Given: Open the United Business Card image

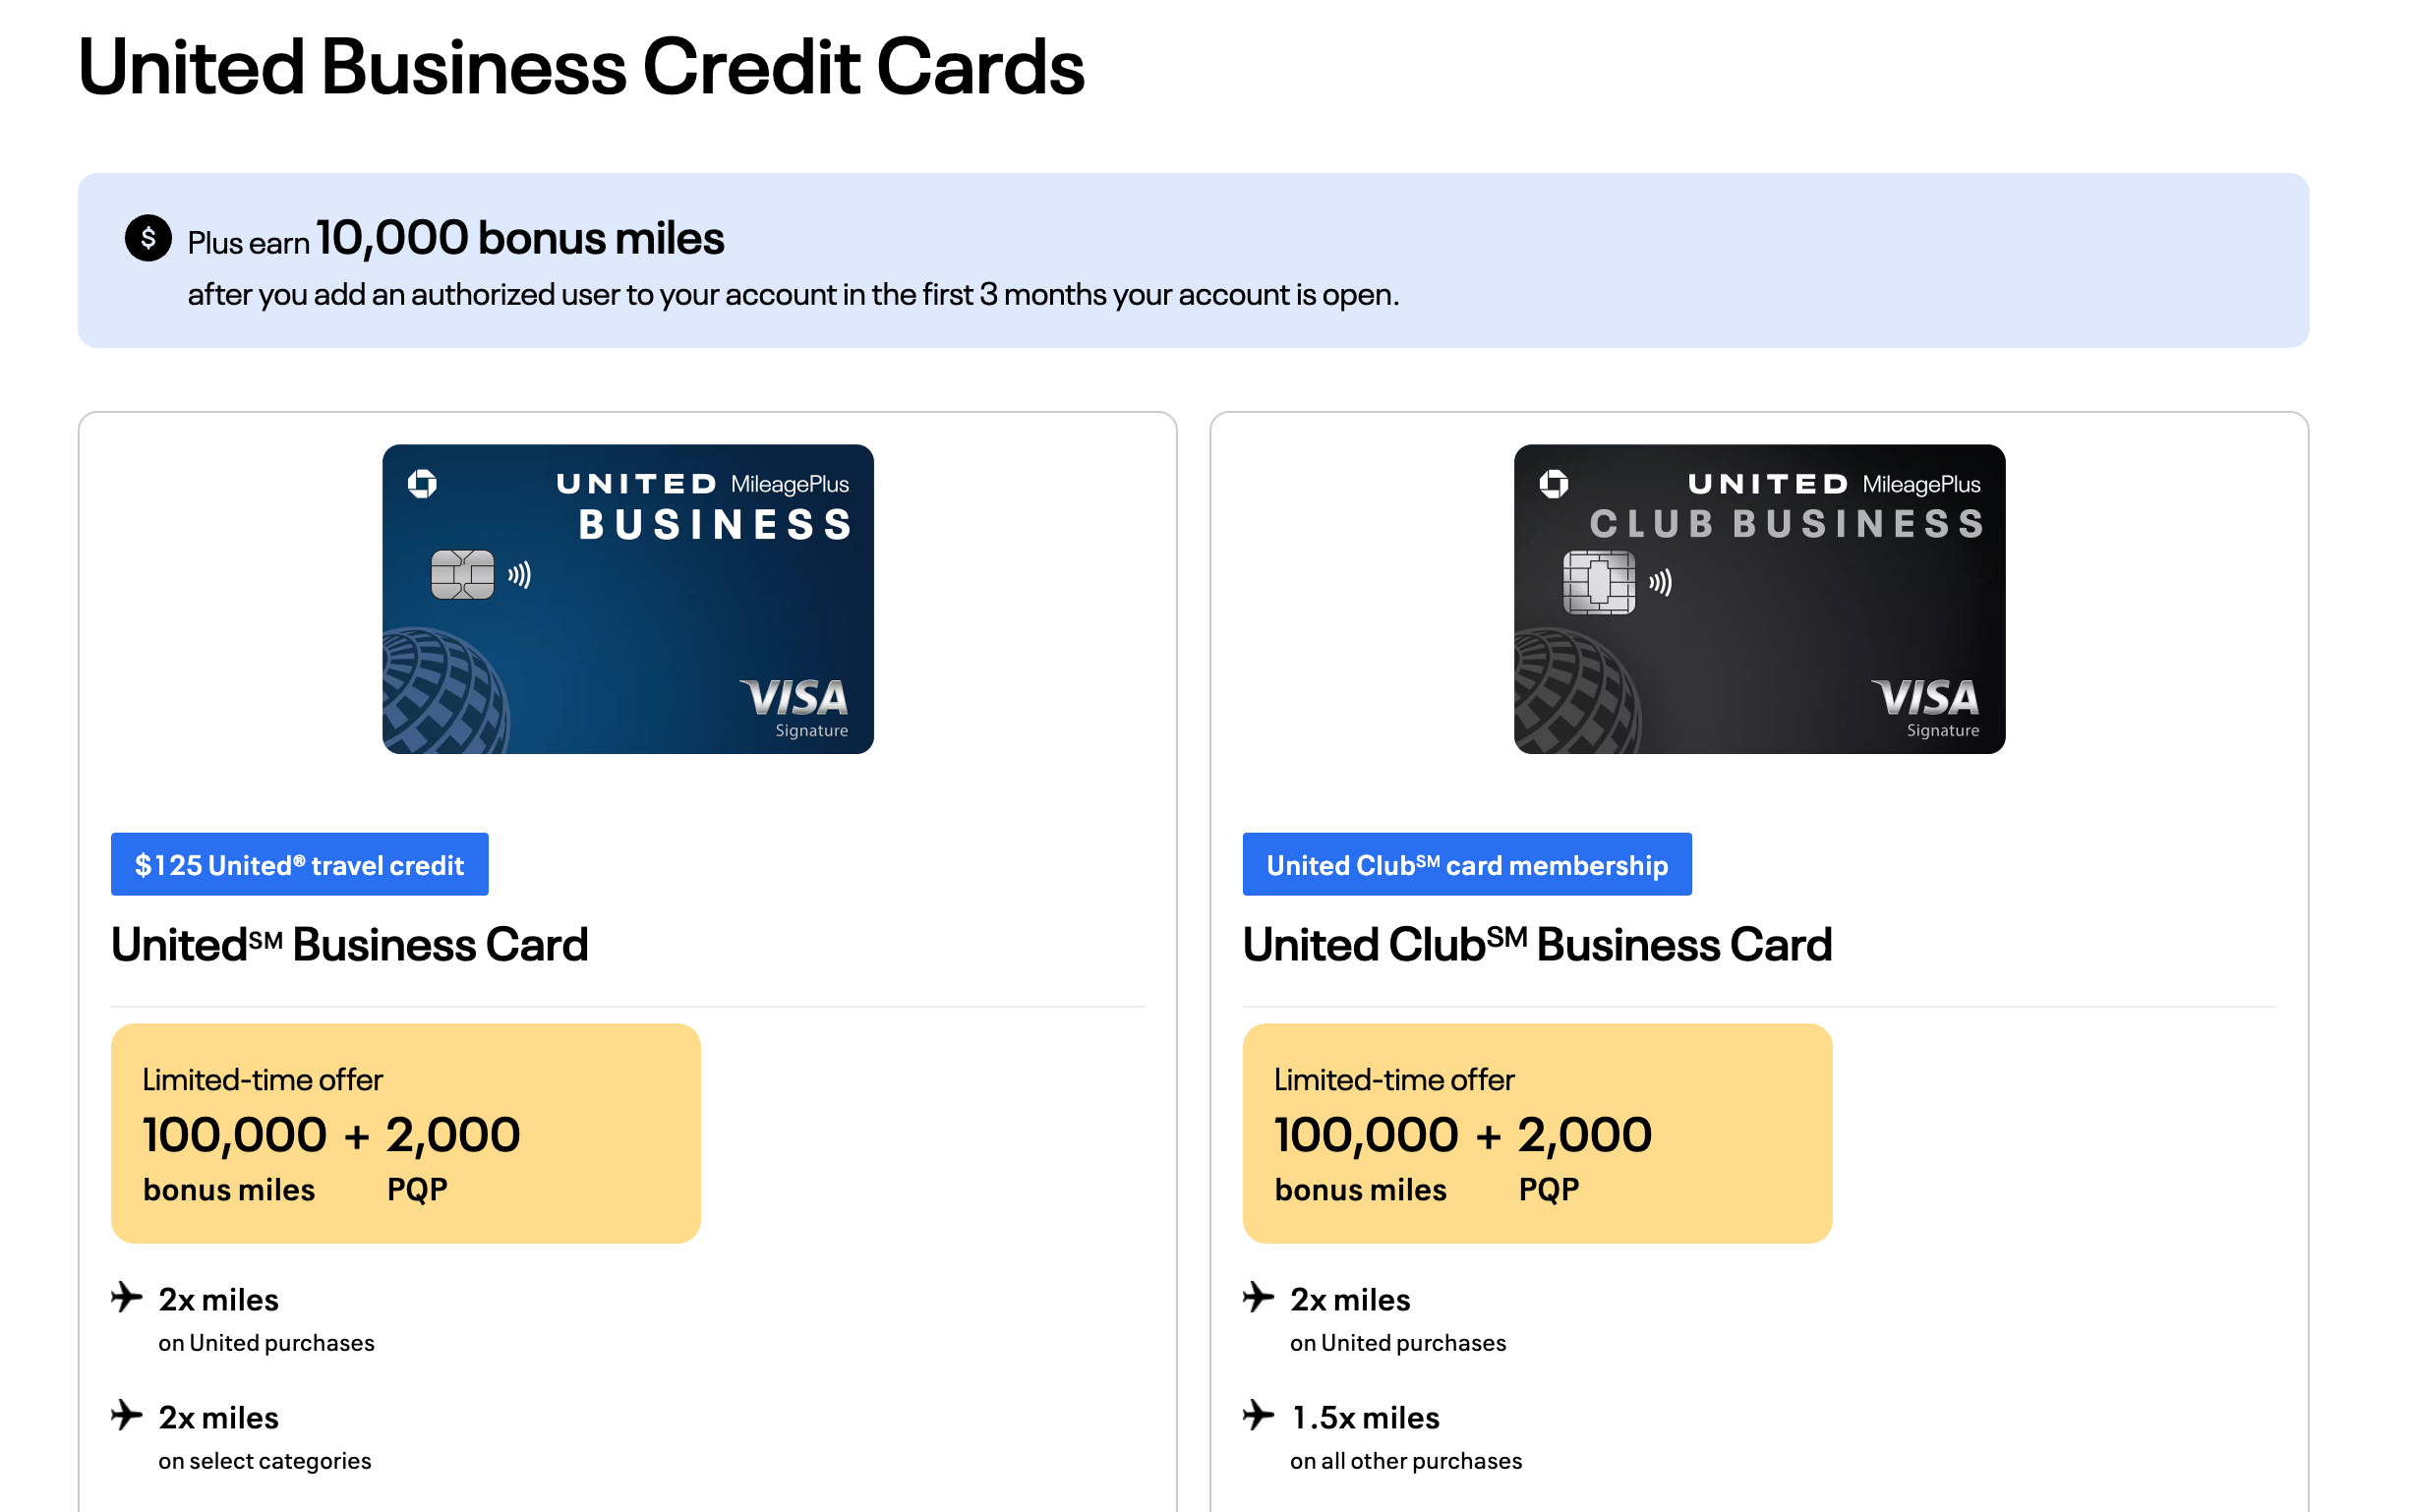Looking at the screenshot, I should pos(628,599).
